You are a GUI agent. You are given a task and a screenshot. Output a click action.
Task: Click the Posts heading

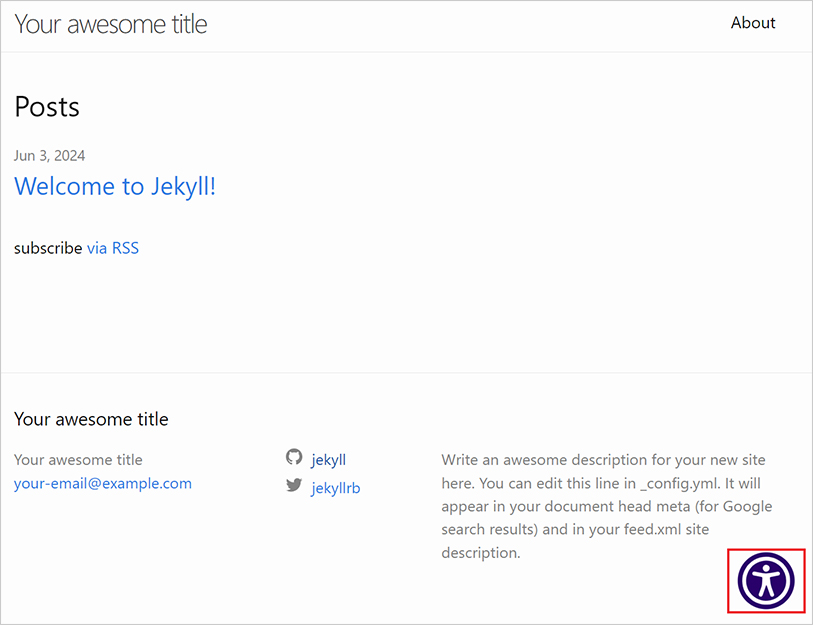[x=47, y=107]
